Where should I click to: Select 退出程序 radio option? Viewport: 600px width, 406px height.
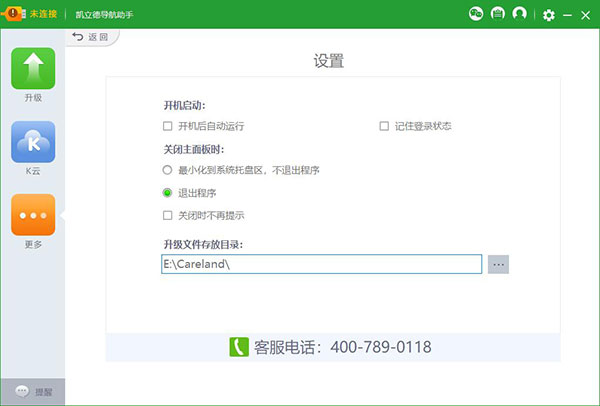(x=167, y=192)
